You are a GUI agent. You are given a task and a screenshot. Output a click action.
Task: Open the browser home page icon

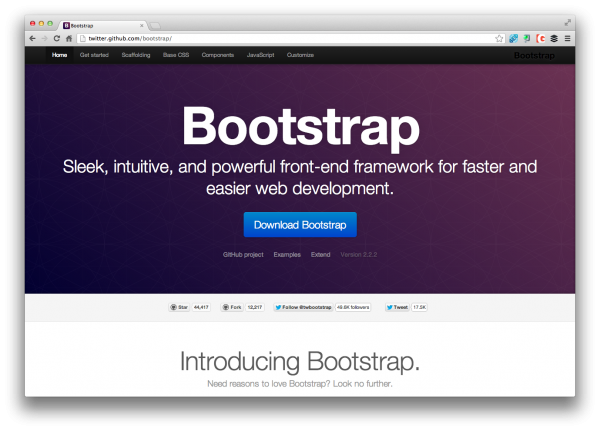click(69, 38)
